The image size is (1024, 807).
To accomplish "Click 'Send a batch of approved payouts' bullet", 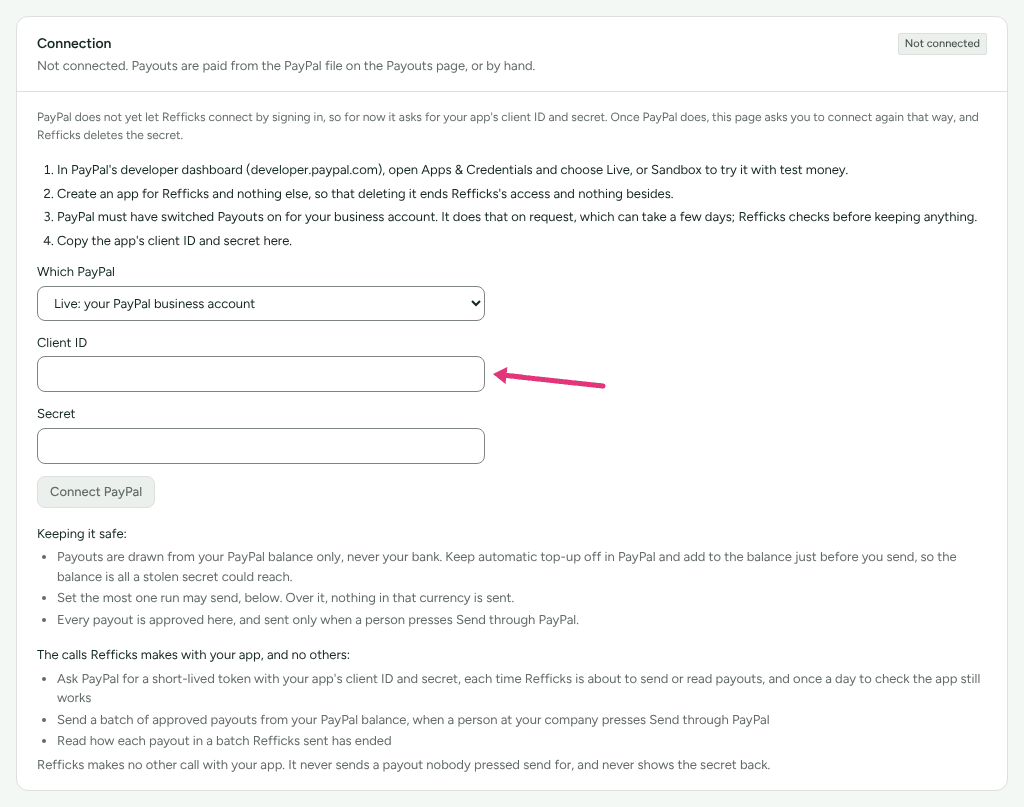I will [413, 720].
